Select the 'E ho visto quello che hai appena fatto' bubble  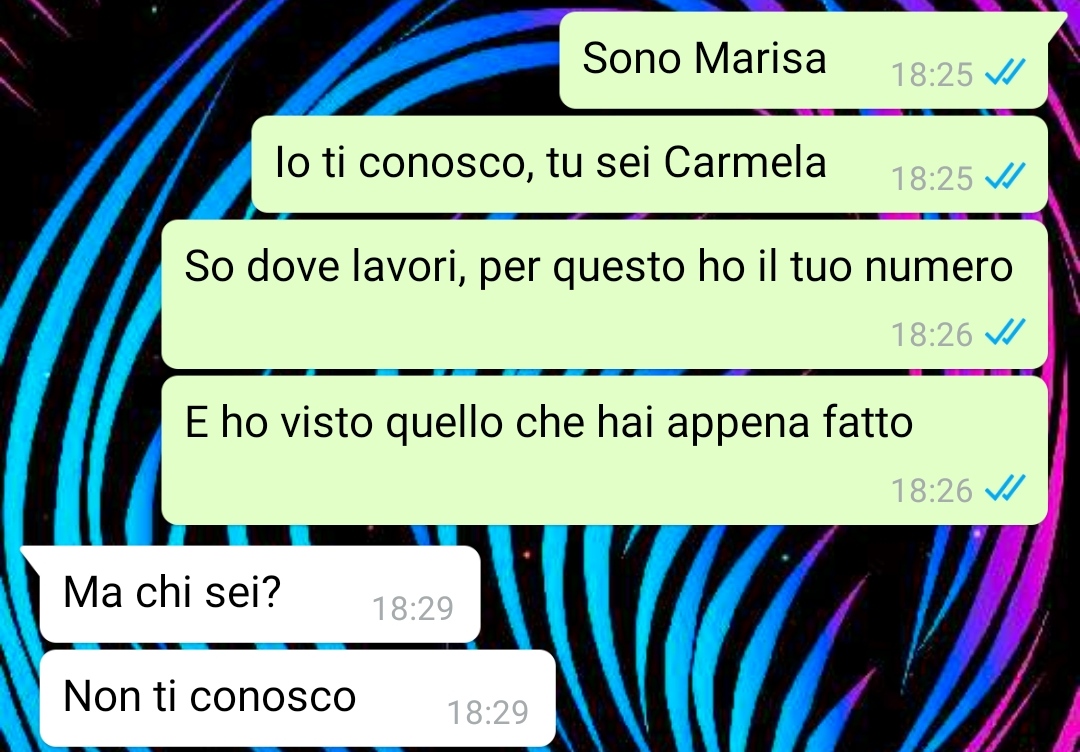605,450
